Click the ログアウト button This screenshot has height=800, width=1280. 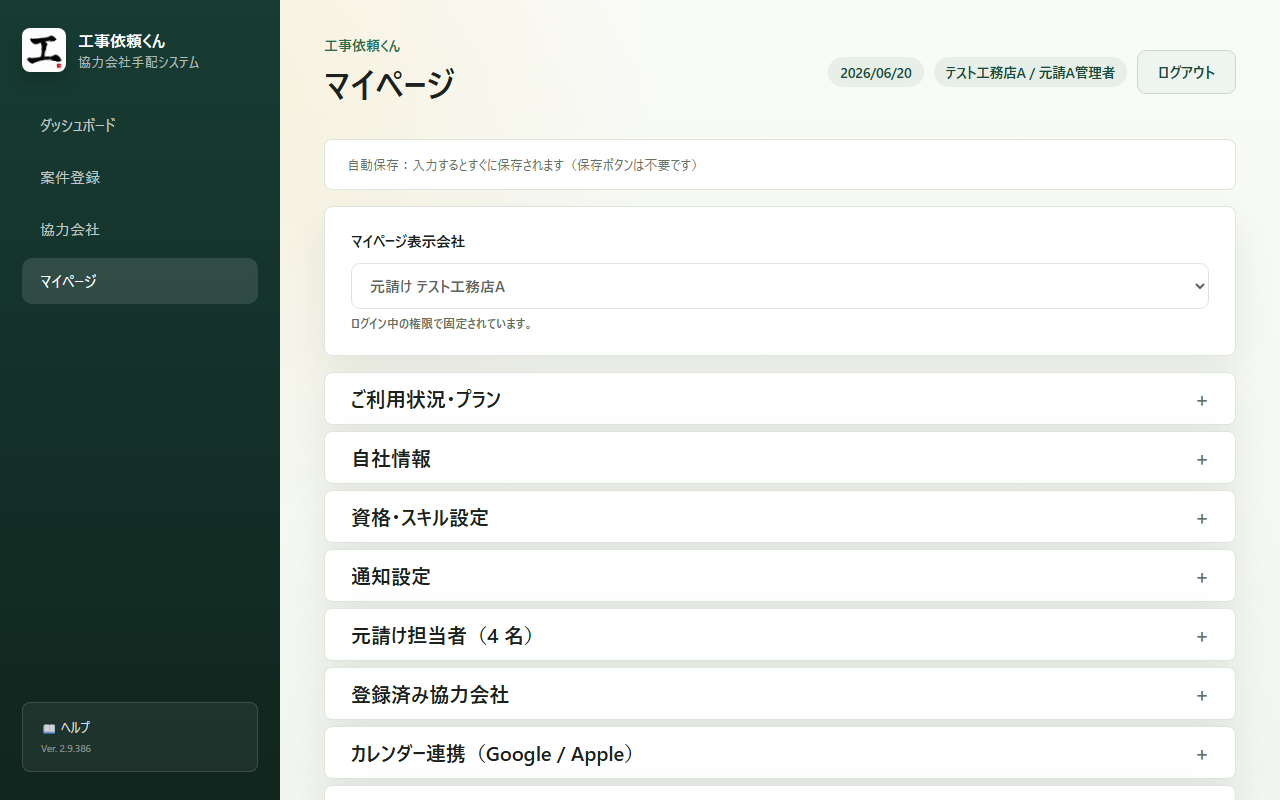coord(1186,72)
